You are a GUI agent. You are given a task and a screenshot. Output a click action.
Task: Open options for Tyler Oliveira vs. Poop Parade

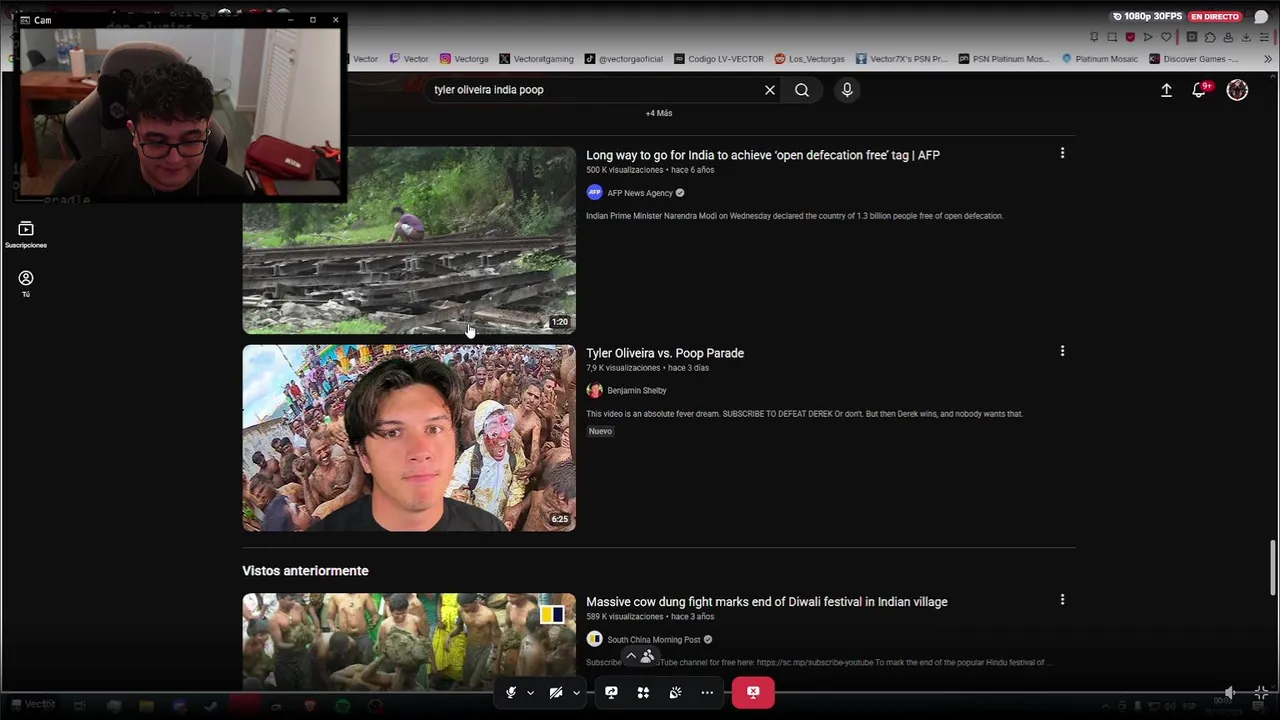(1062, 351)
